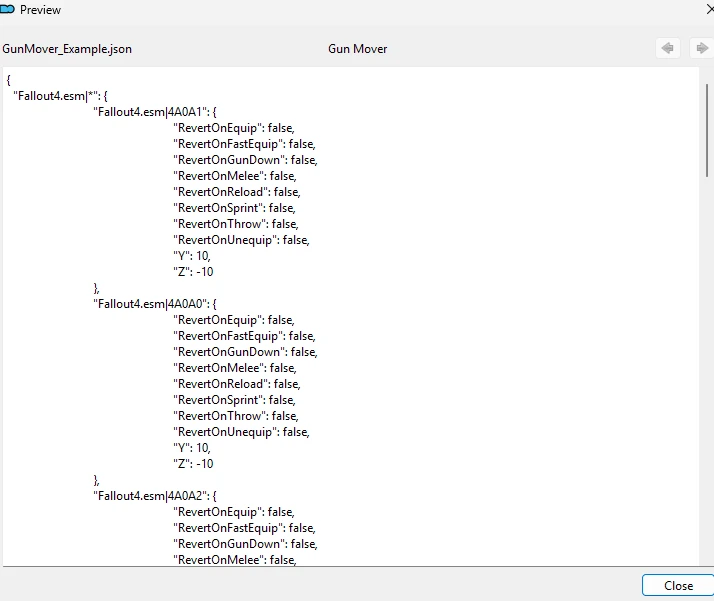Click "RevertOnFastEquip" under 4A0A2
This screenshot has width=714, height=601.
click(244, 528)
